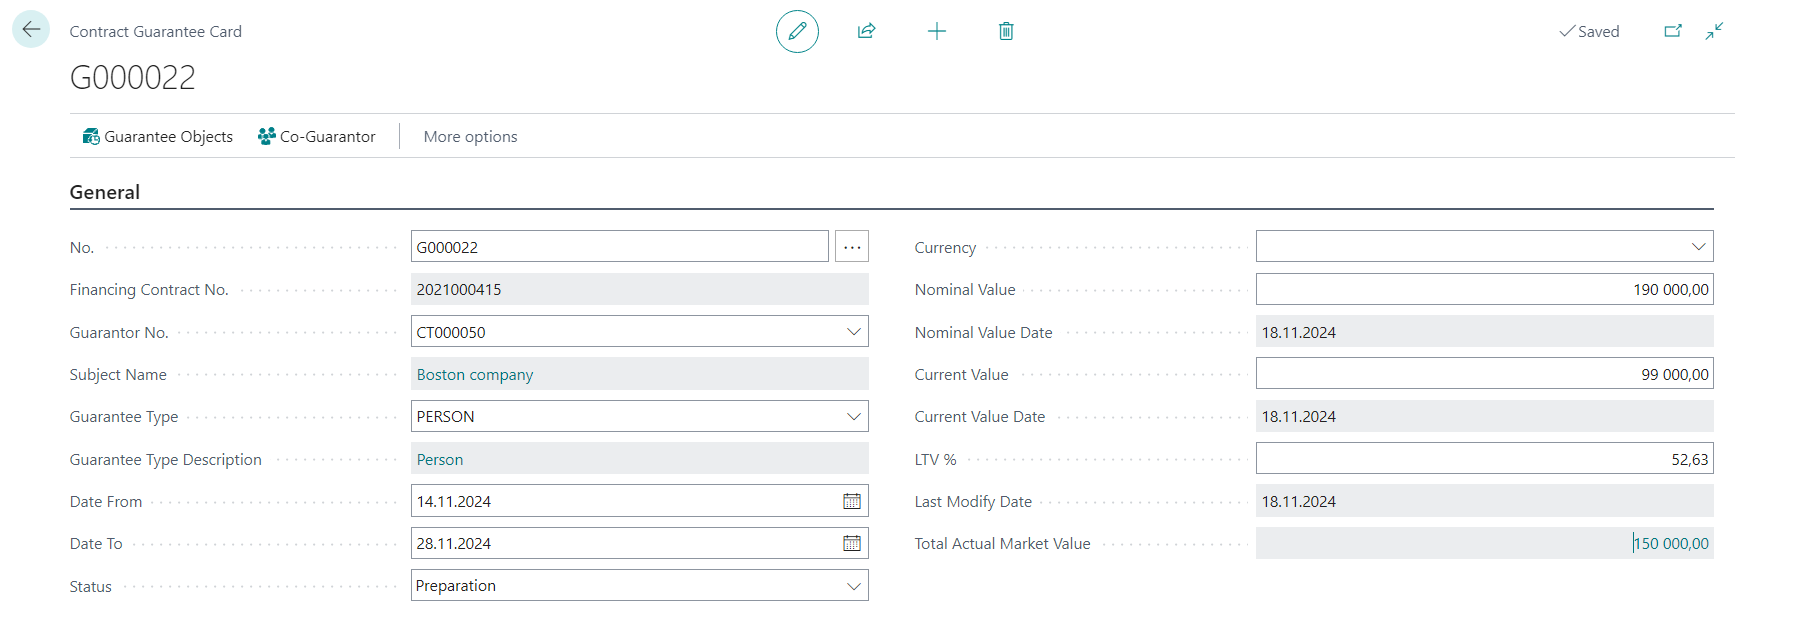
Task: Show More options menu
Action: (x=470, y=137)
